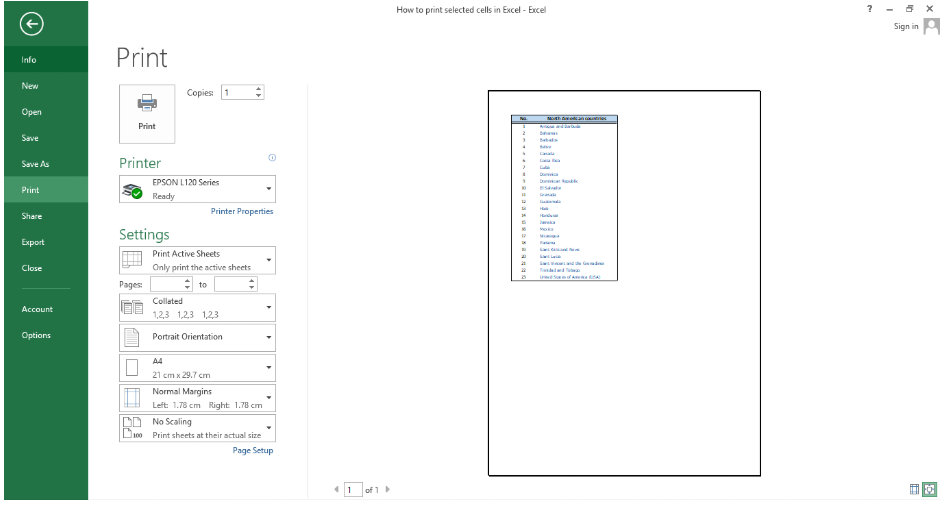The width and height of the screenshot is (951, 505).
Task: Choose Close in the sidebar
Action: click(46, 268)
